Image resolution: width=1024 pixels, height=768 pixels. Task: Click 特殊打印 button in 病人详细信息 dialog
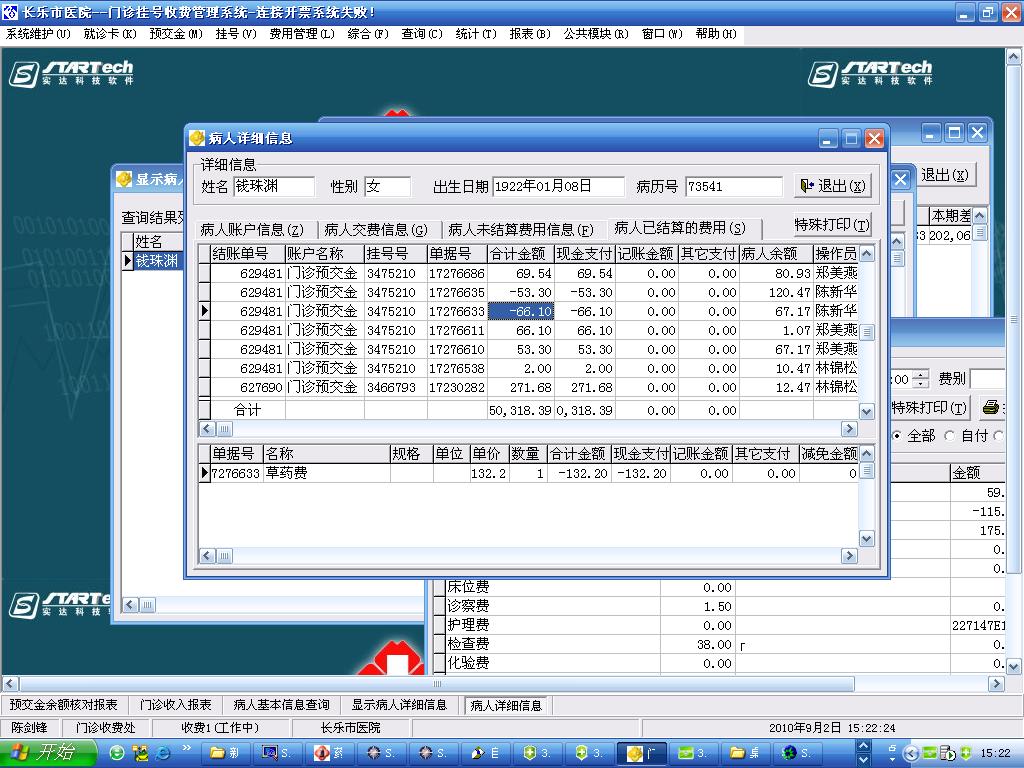point(831,225)
